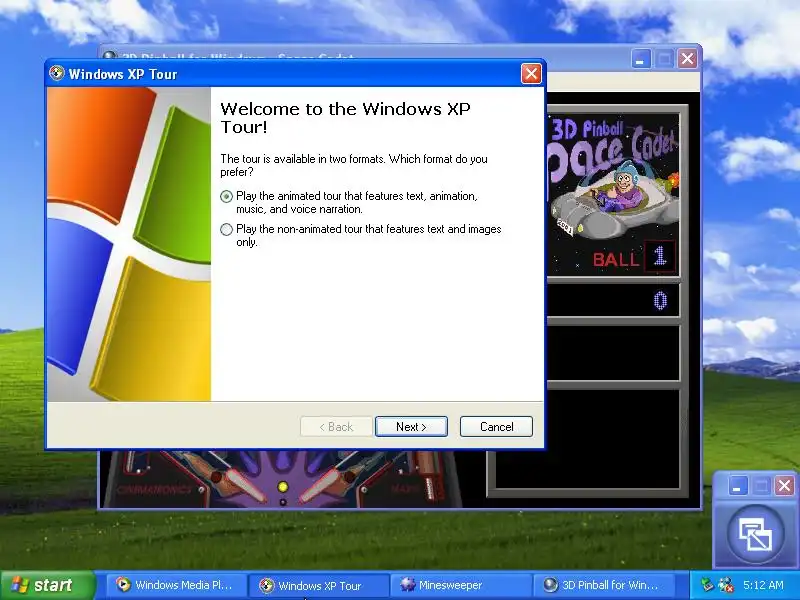Activate the Windows XP Tour taskbar button
The height and width of the screenshot is (600, 800).
tap(318, 585)
